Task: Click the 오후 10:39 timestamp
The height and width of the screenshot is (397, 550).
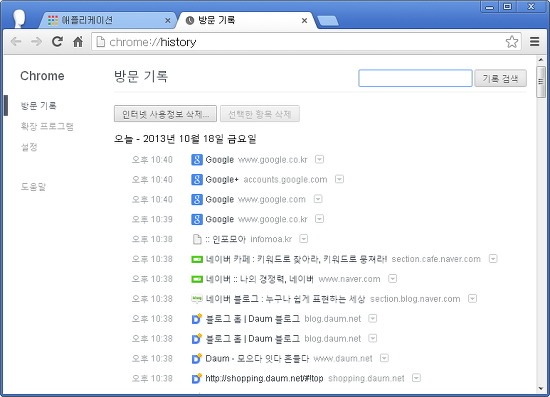Action: click(x=152, y=219)
